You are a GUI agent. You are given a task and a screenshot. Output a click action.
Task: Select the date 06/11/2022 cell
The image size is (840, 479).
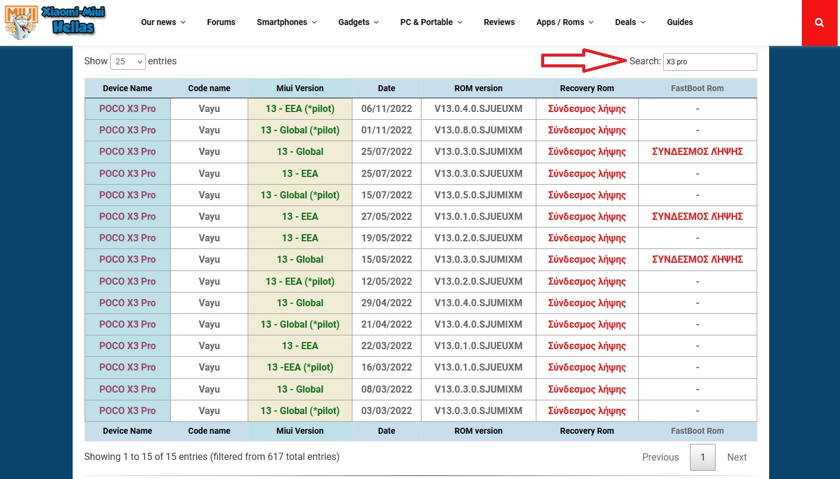[x=386, y=109]
